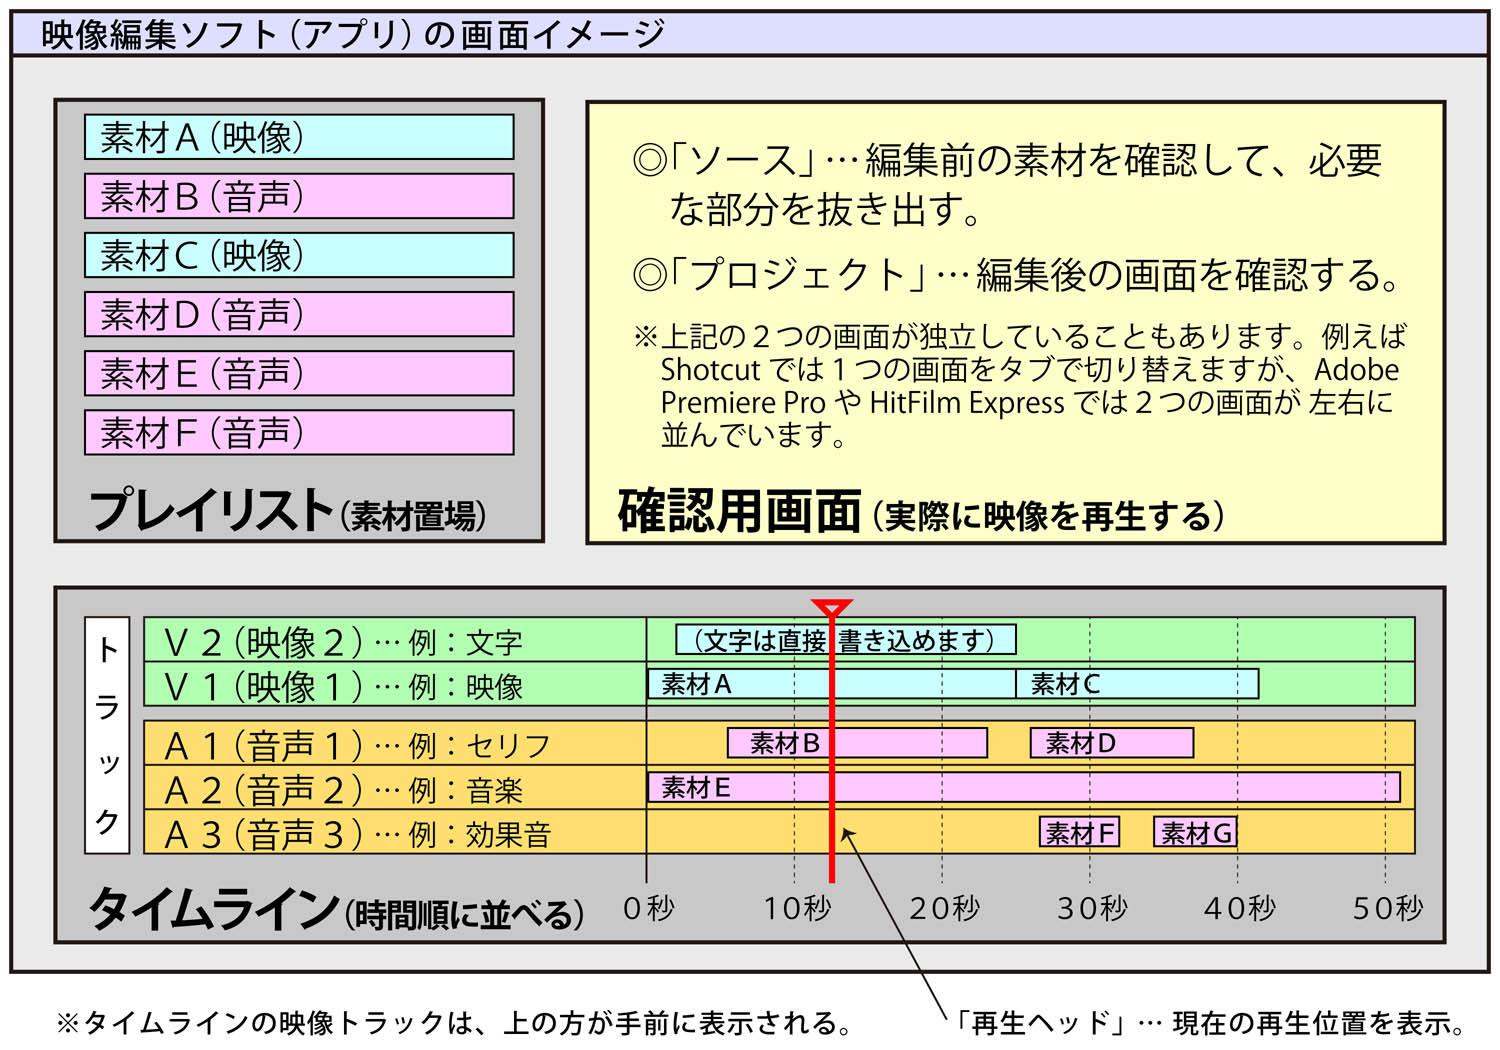Select 素材B (音声) in the playlist

click(x=299, y=196)
